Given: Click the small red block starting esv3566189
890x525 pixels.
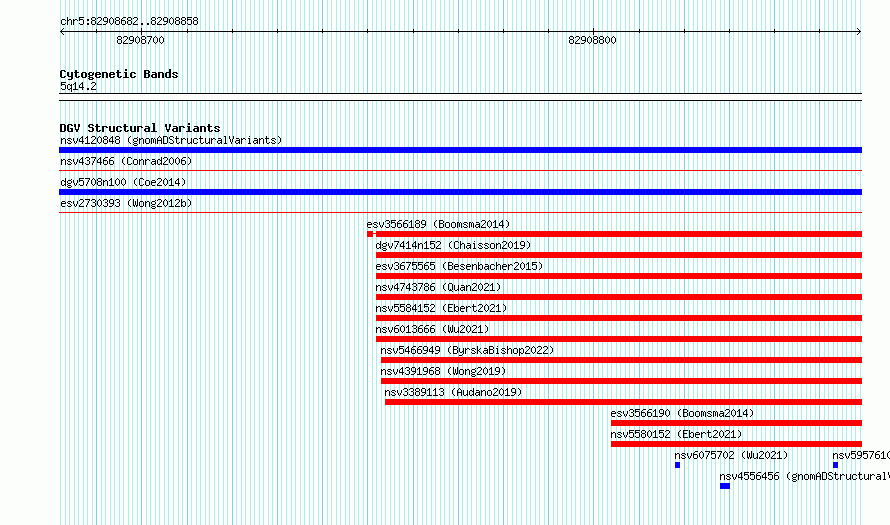Looking at the screenshot, I should [x=370, y=234].
